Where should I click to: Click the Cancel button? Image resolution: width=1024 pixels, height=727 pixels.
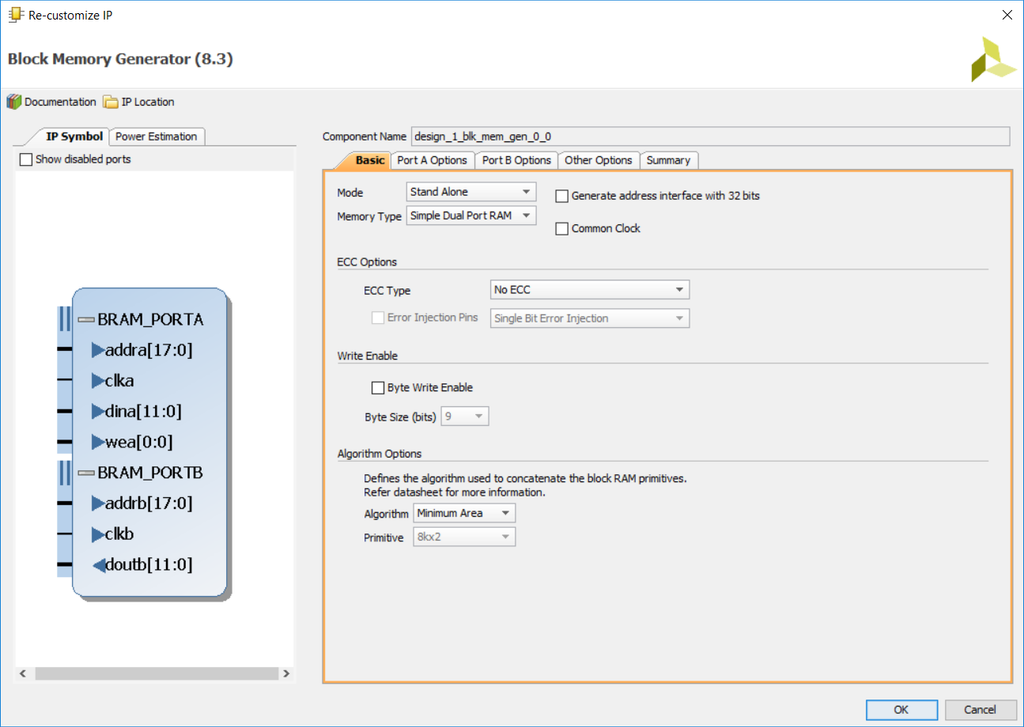pyautogui.click(x=980, y=709)
